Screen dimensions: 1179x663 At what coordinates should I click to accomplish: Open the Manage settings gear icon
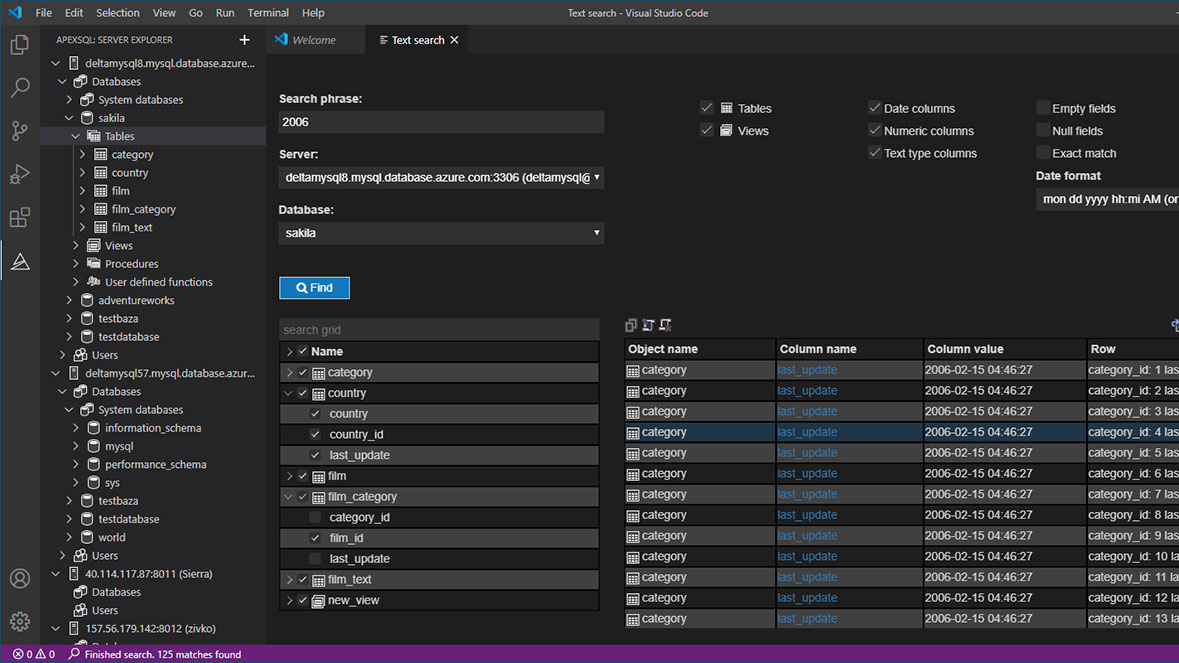[x=20, y=620]
